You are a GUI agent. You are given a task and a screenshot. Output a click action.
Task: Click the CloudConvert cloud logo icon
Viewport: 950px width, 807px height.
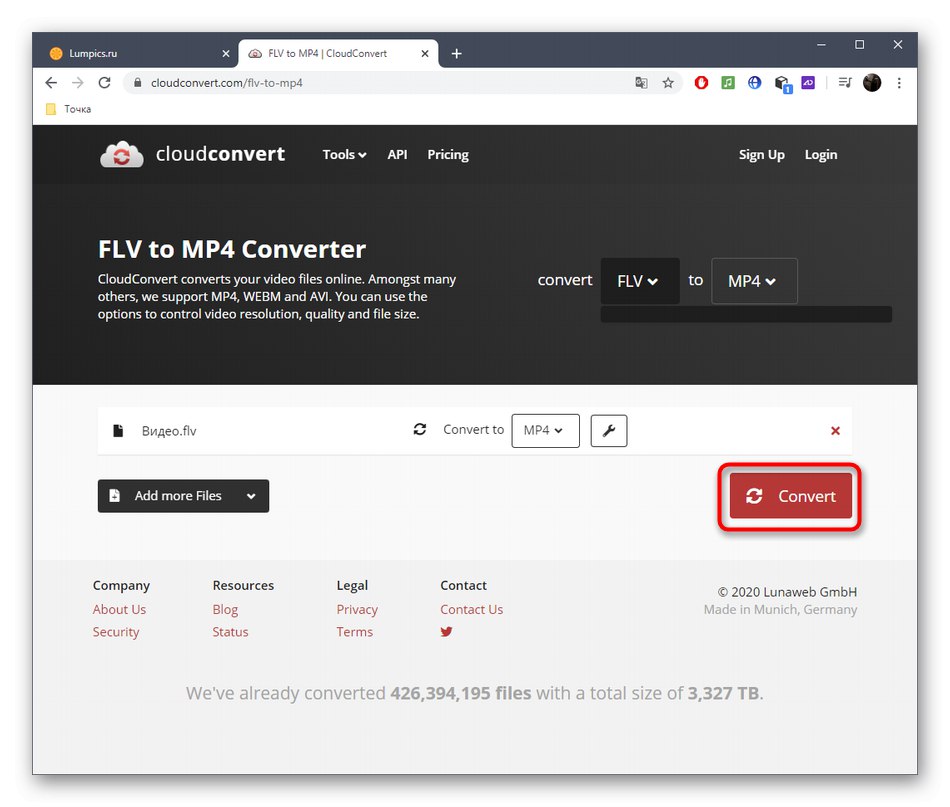pos(122,154)
